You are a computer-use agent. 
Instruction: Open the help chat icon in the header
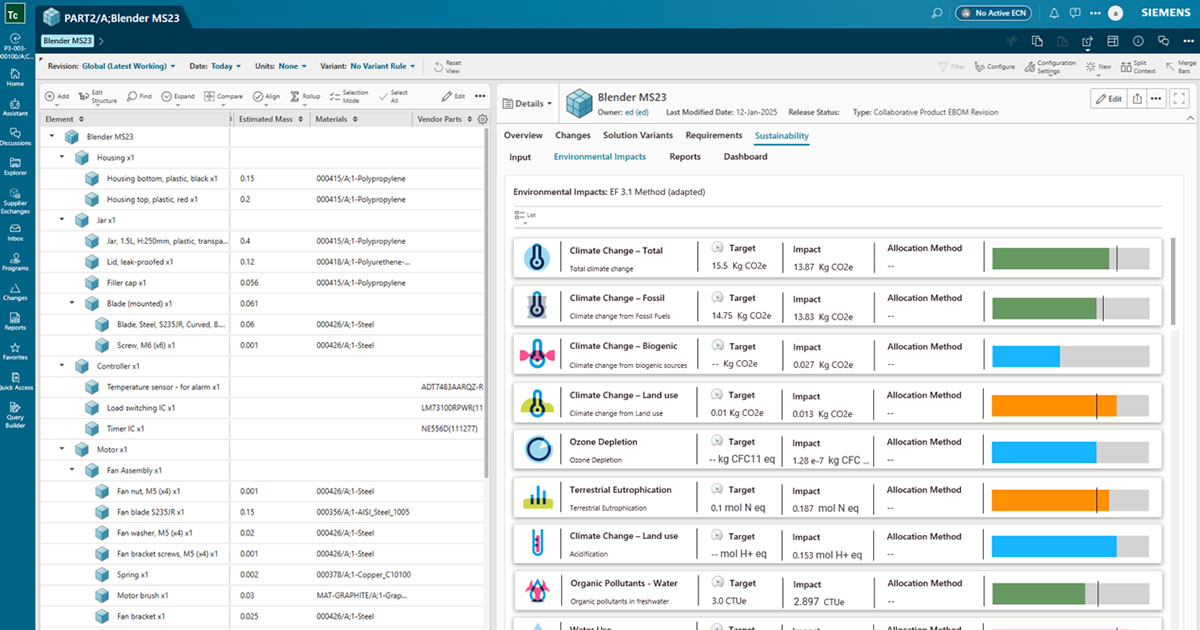pyautogui.click(x=1076, y=13)
